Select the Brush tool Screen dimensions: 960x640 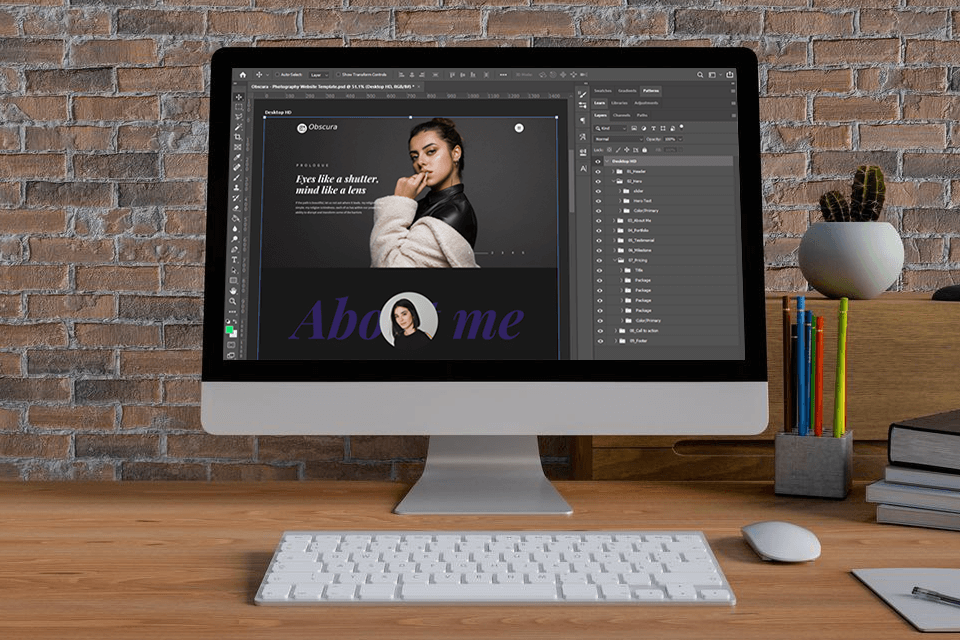[237, 178]
